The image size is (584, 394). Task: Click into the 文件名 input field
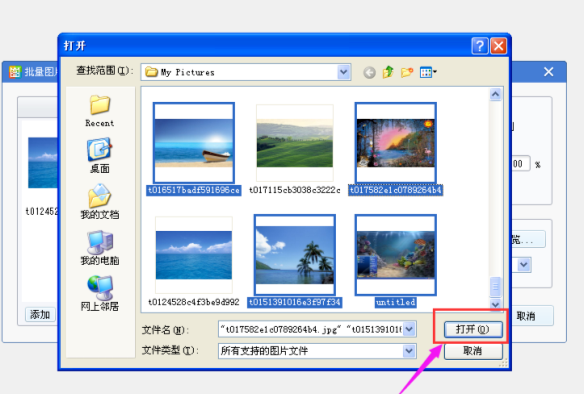coord(311,329)
